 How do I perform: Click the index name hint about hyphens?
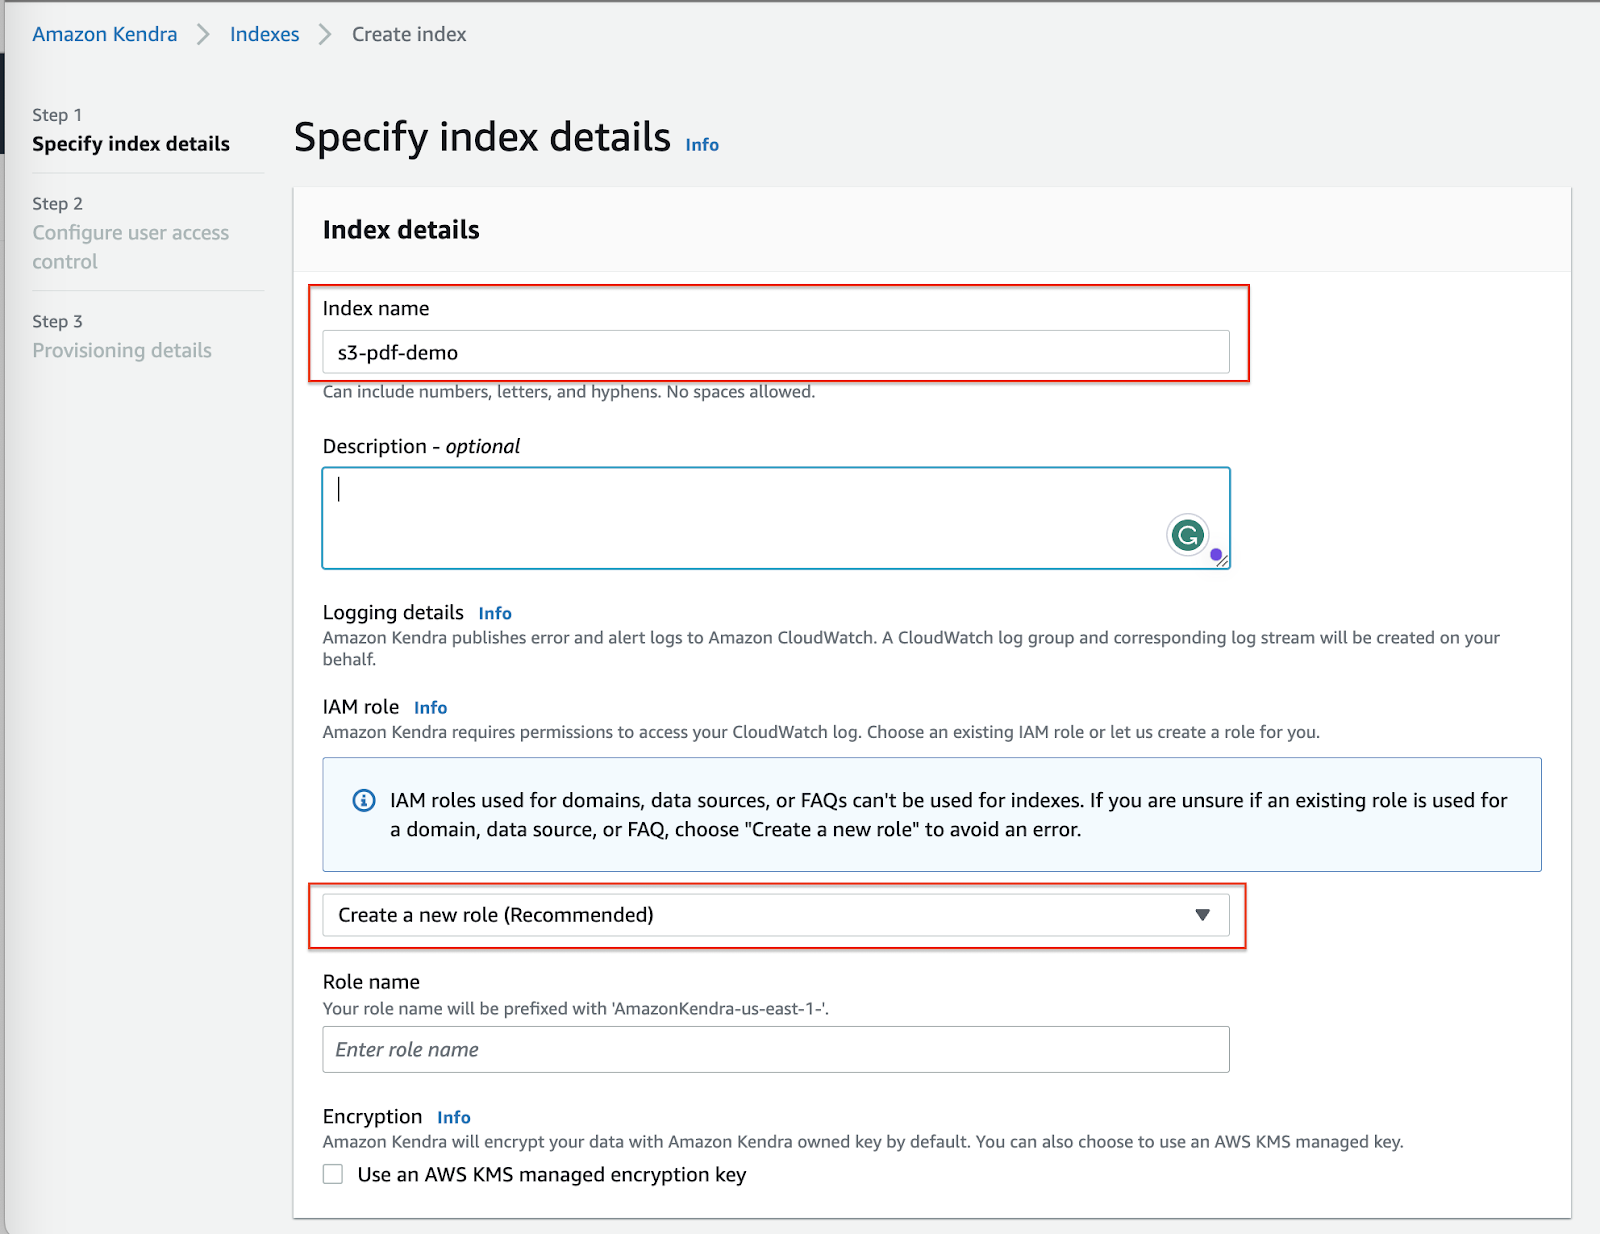click(569, 392)
